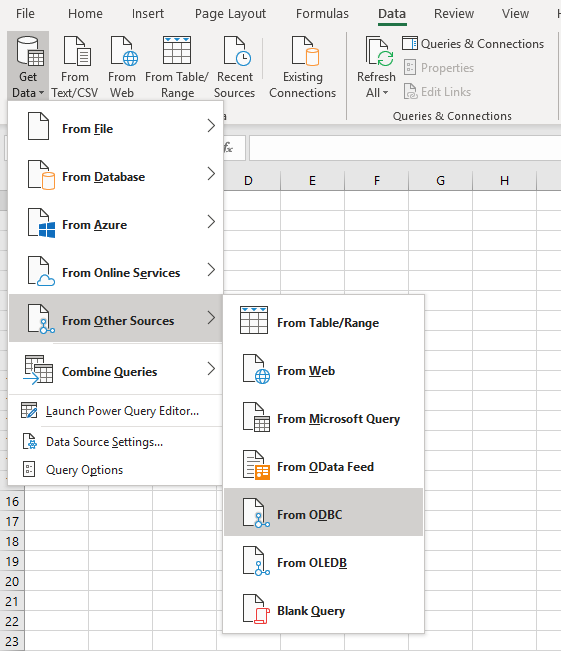Screen dimensions: 561x651
Task: Click the Launch Power Query Editor icon
Action: (29, 410)
